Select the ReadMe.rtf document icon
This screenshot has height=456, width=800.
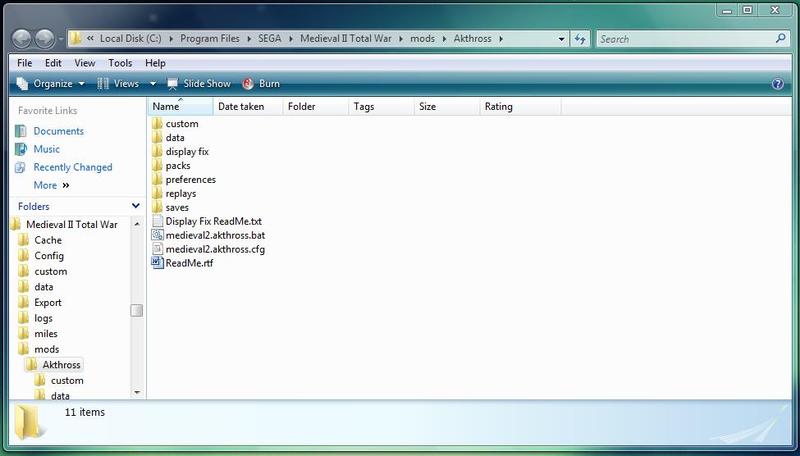pyautogui.click(x=158, y=263)
